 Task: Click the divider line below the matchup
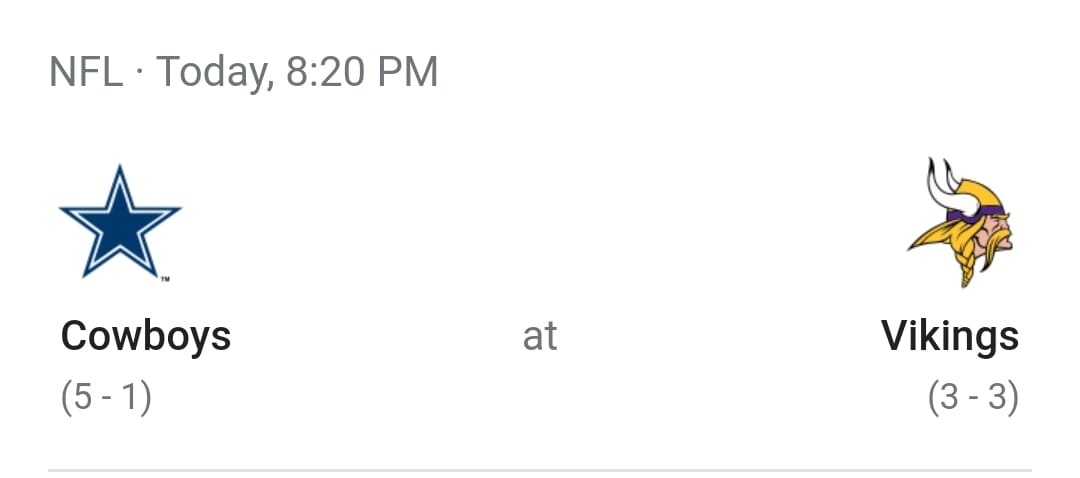coord(540,468)
